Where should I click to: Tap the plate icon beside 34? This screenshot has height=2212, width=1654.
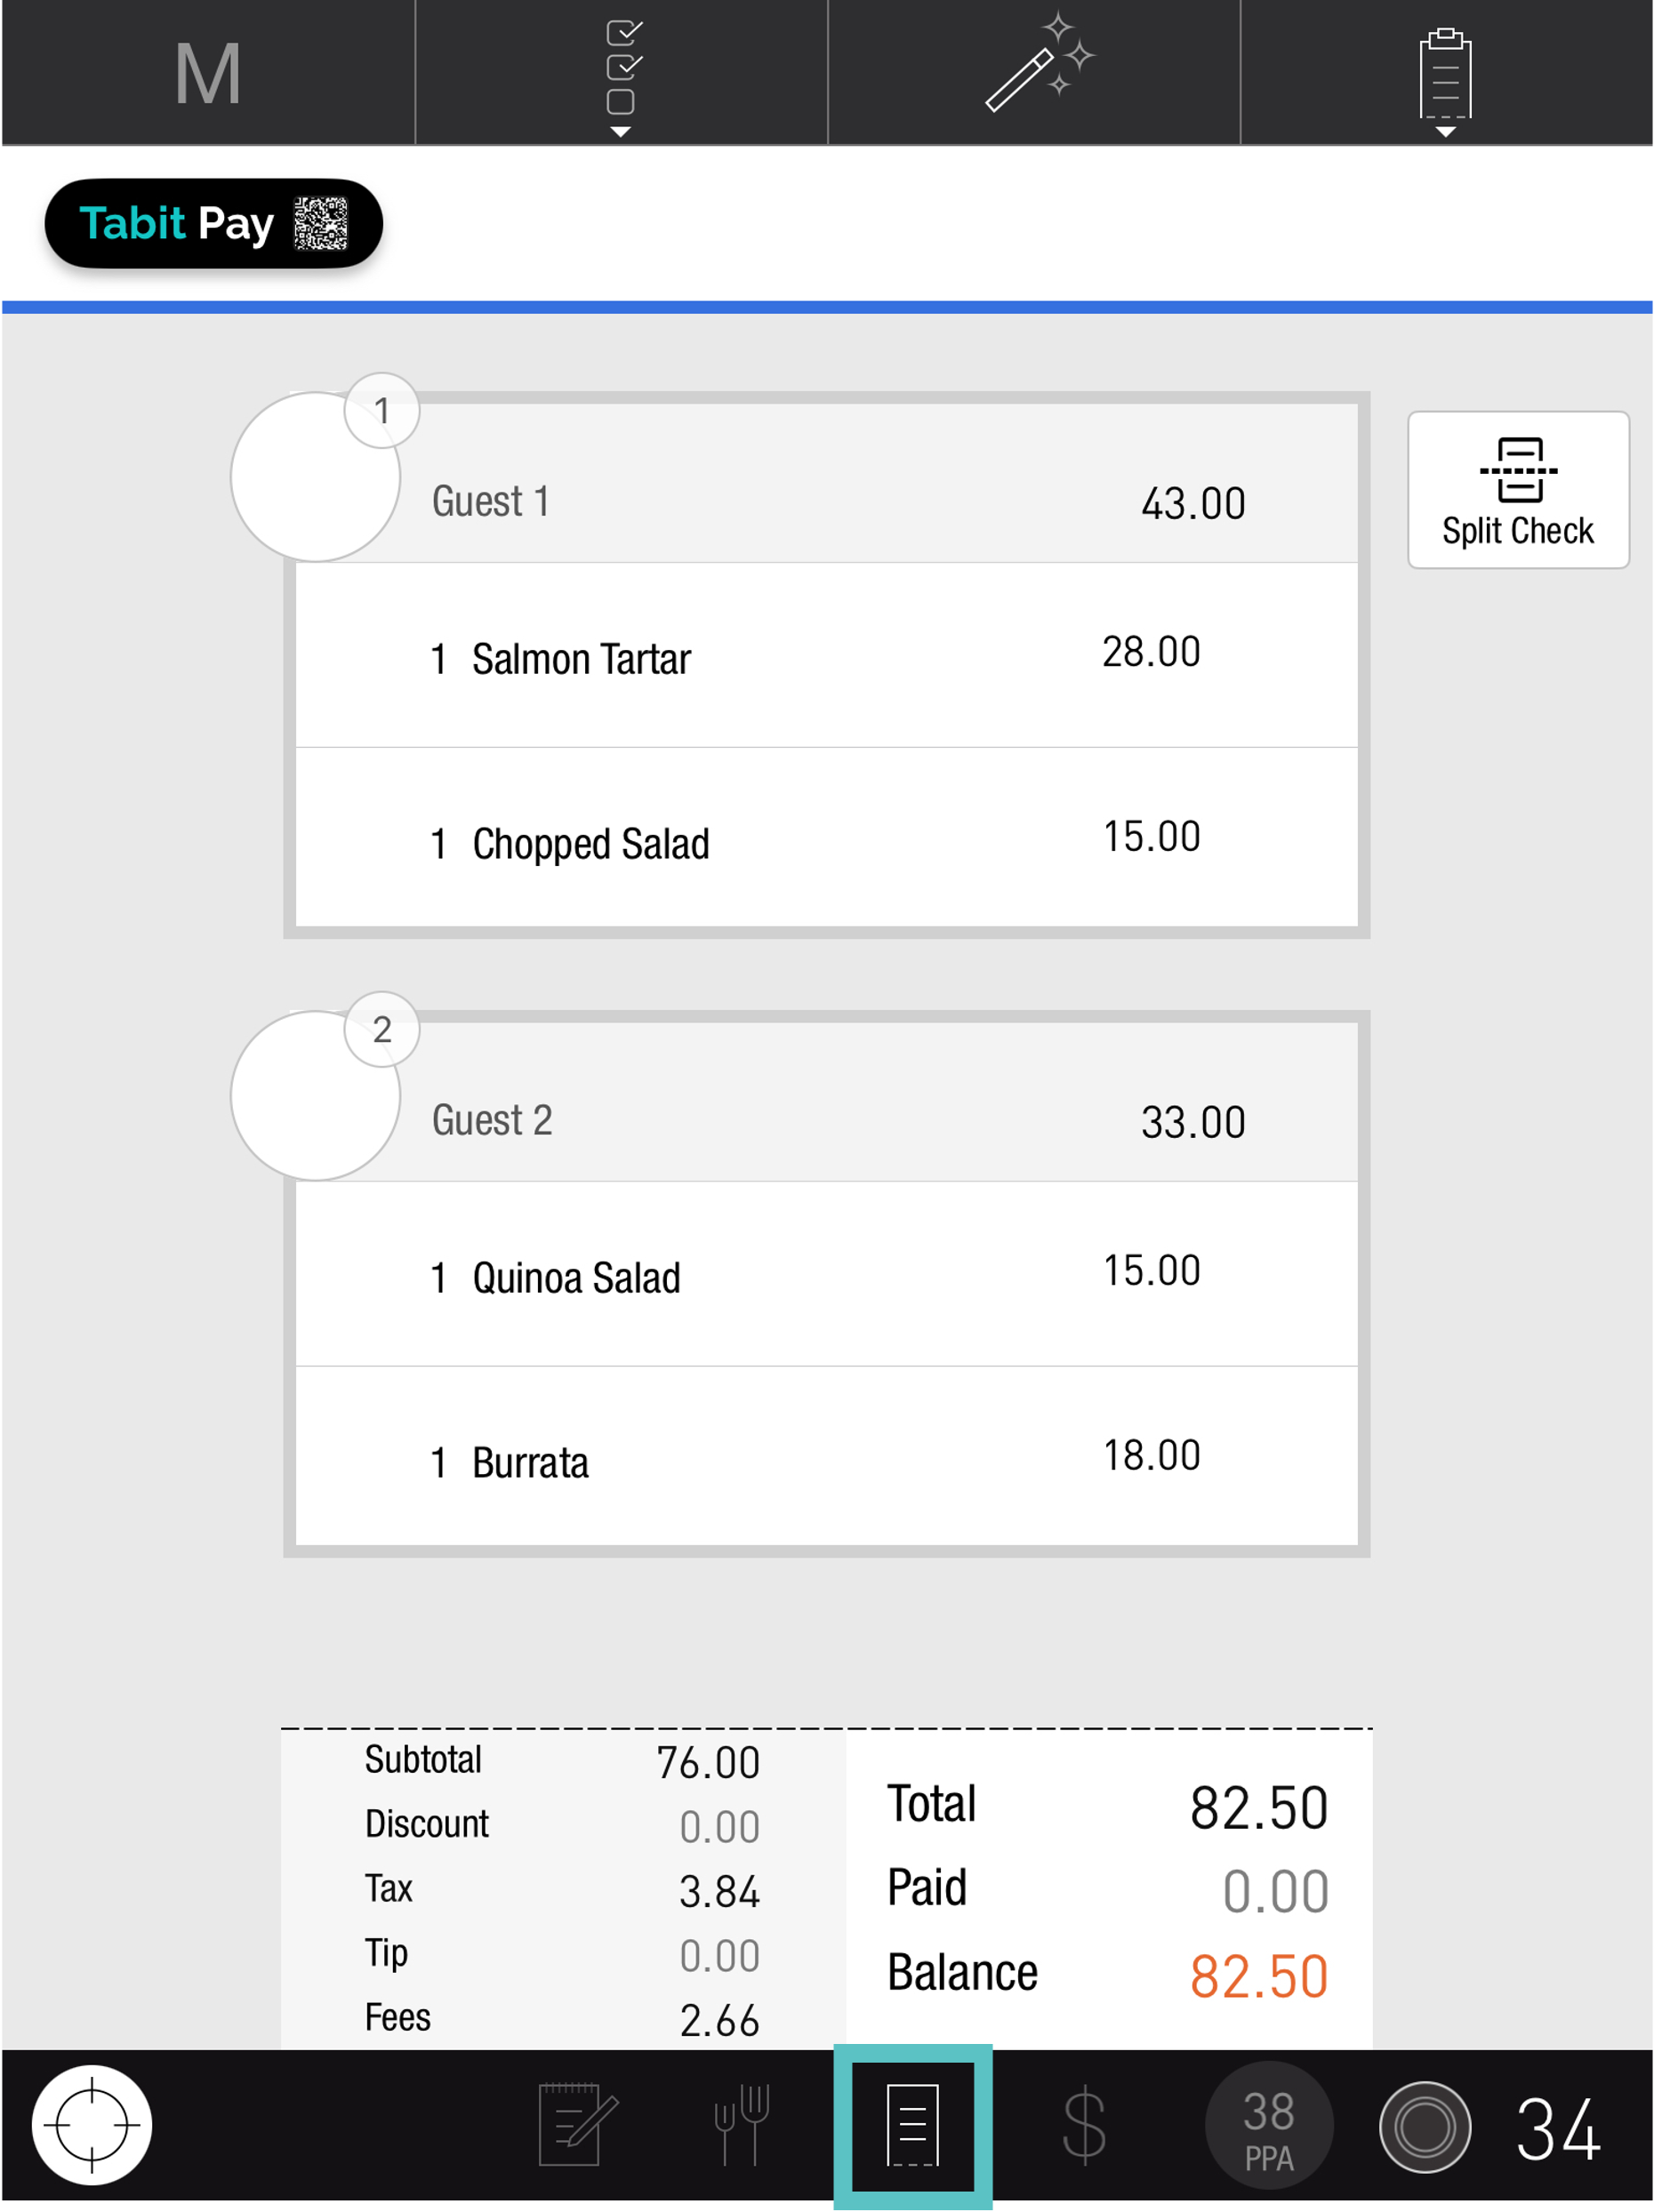pyautogui.click(x=1424, y=2126)
